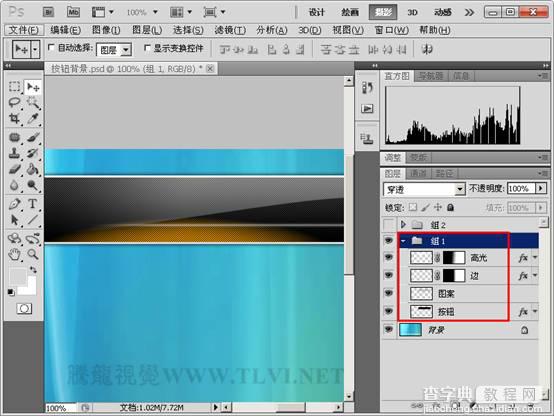The width and height of the screenshot is (554, 416).
Task: Click the 不透明度 value field
Action: point(521,189)
